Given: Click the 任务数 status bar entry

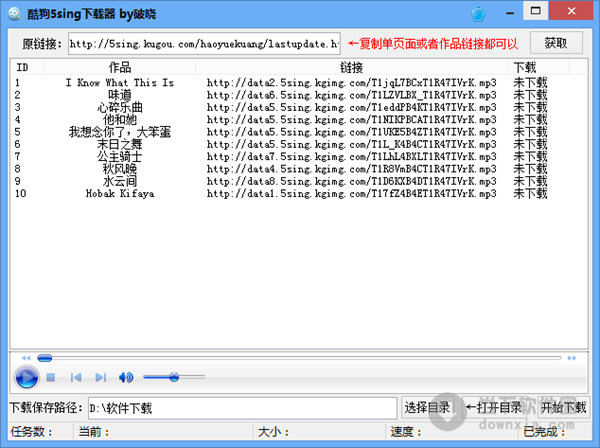Looking at the screenshot, I should point(31,432).
